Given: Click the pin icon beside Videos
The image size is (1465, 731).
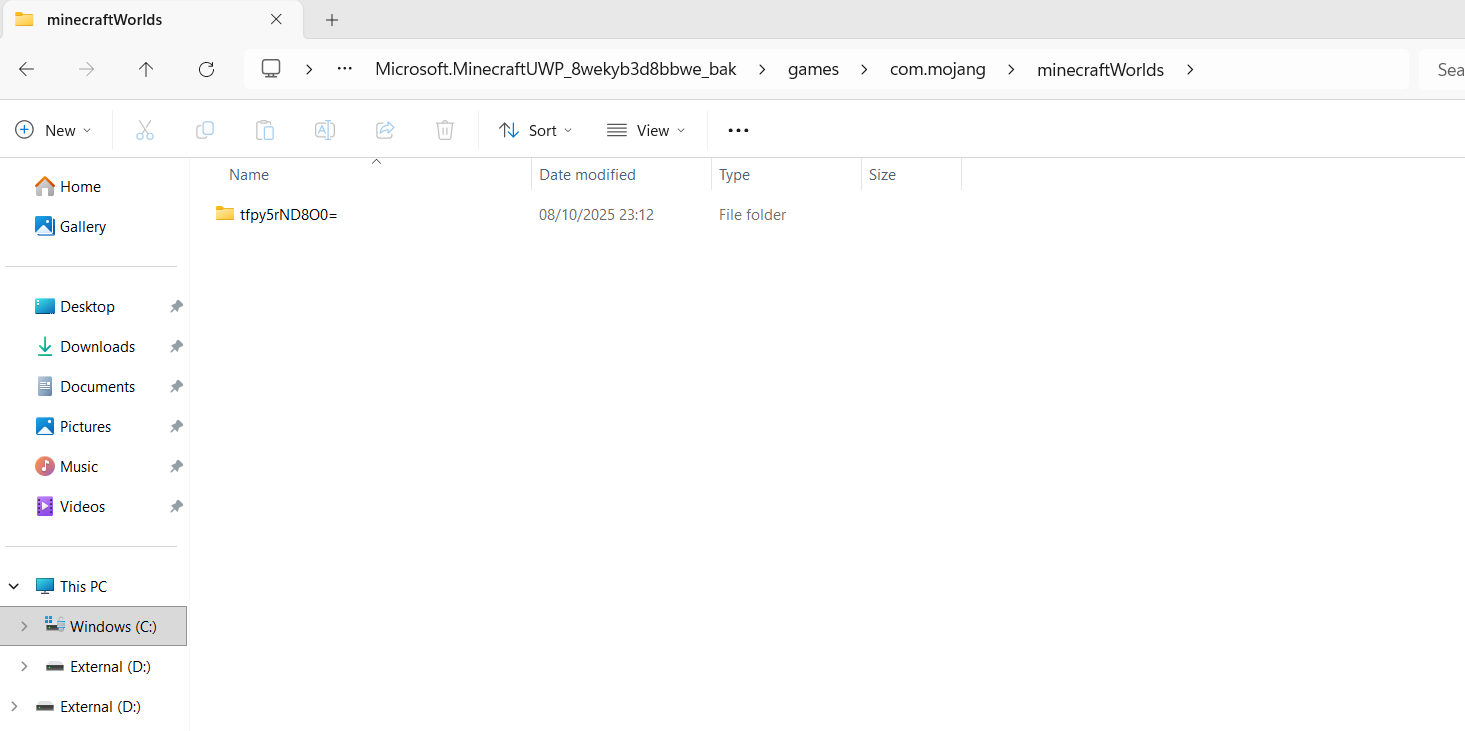Looking at the screenshot, I should 176,506.
